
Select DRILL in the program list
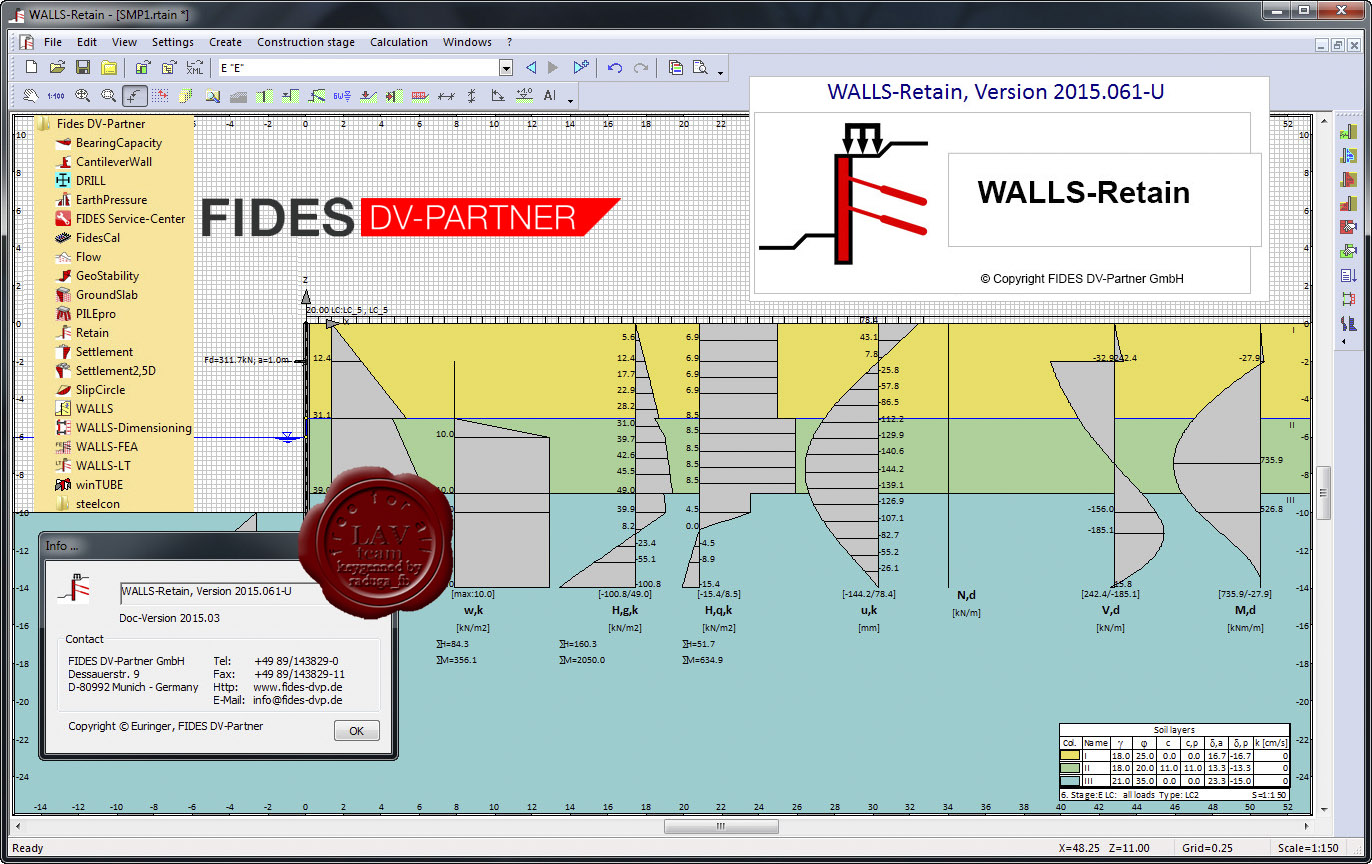(90, 181)
